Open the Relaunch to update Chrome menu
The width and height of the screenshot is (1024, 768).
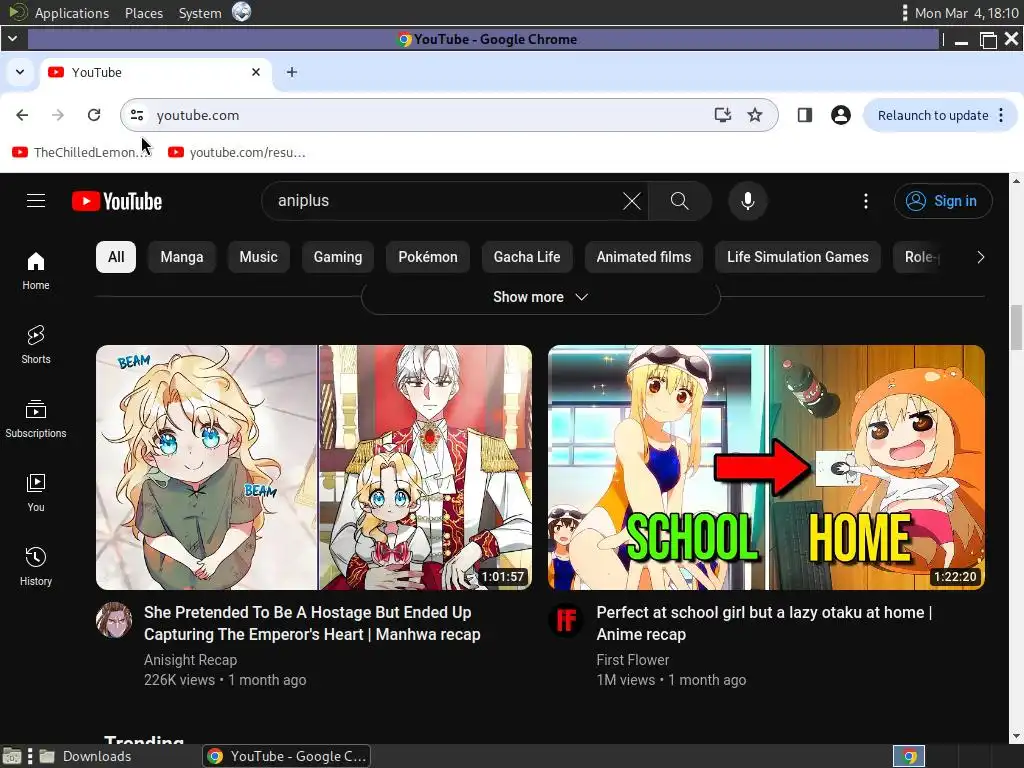[x=1001, y=115]
